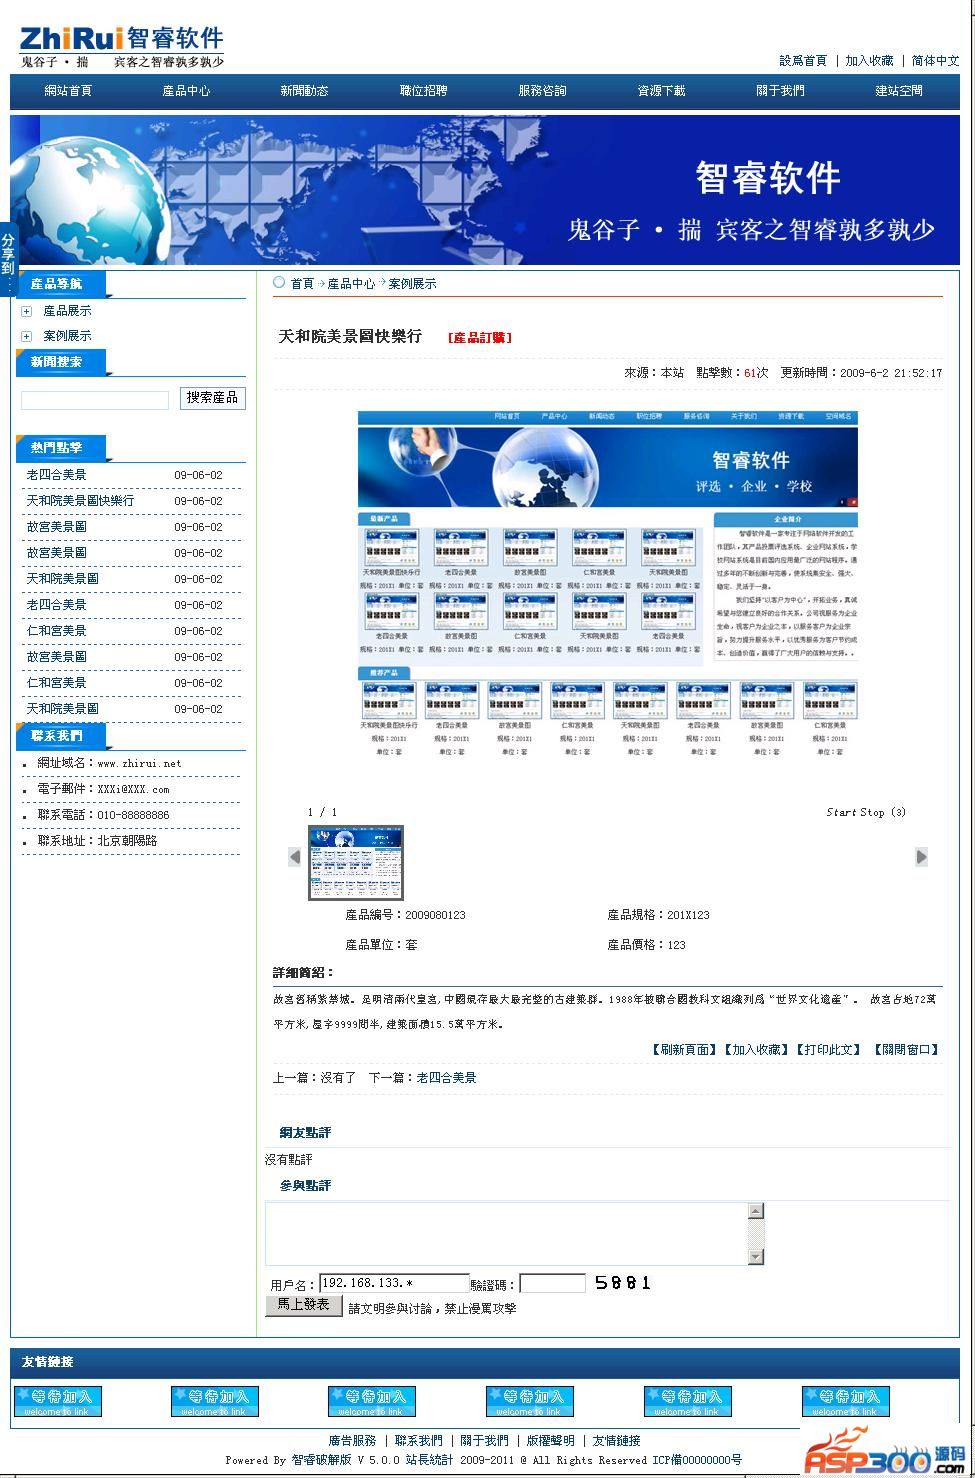
Task: Click the second '等待加入' friend link banner
Action: [x=215, y=1401]
